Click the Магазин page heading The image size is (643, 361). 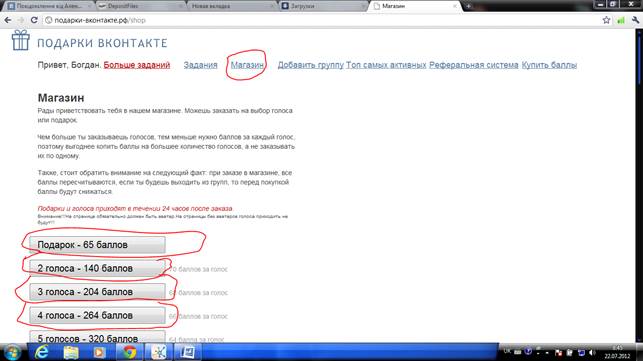pos(61,98)
